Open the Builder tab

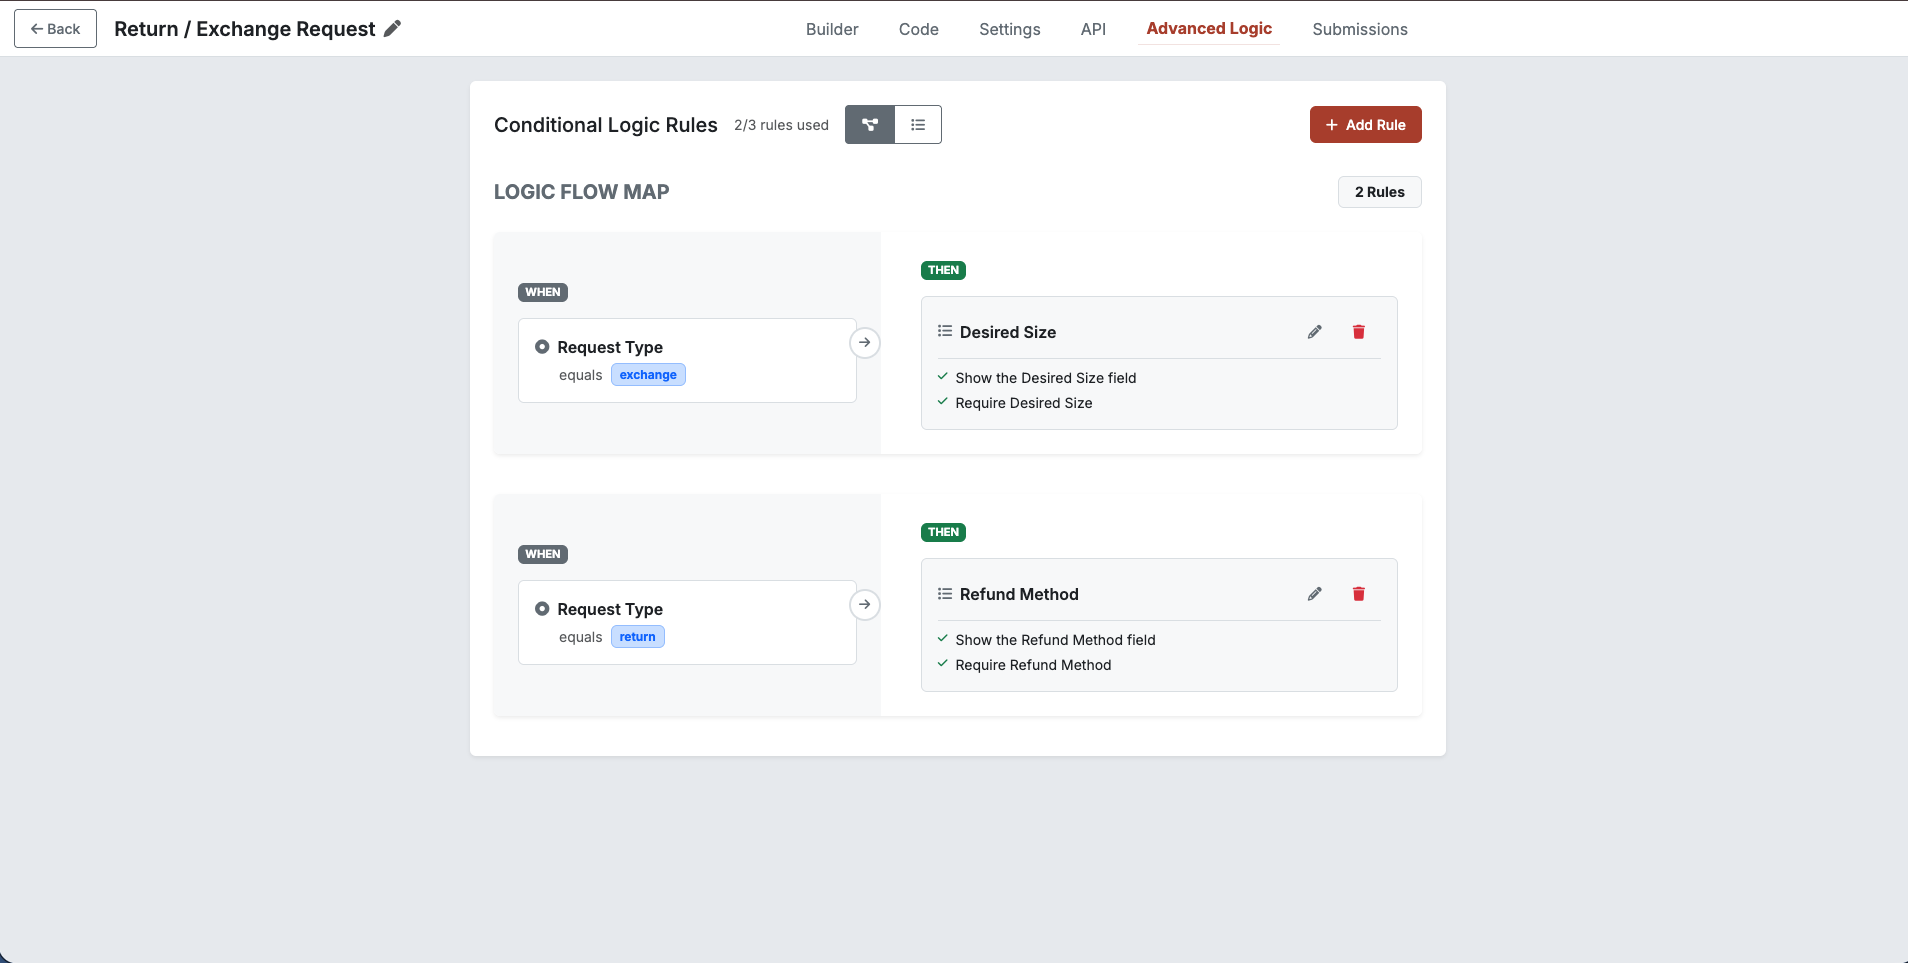[x=831, y=29]
